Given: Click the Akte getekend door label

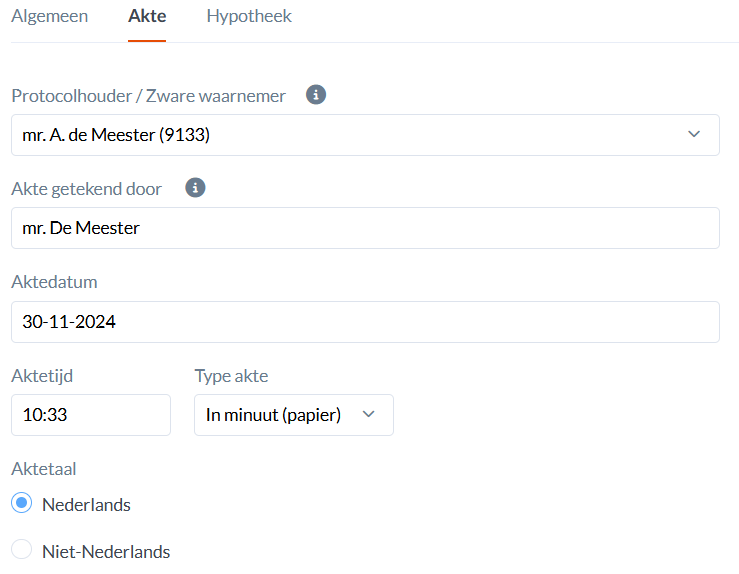Looking at the screenshot, I should tap(86, 189).
